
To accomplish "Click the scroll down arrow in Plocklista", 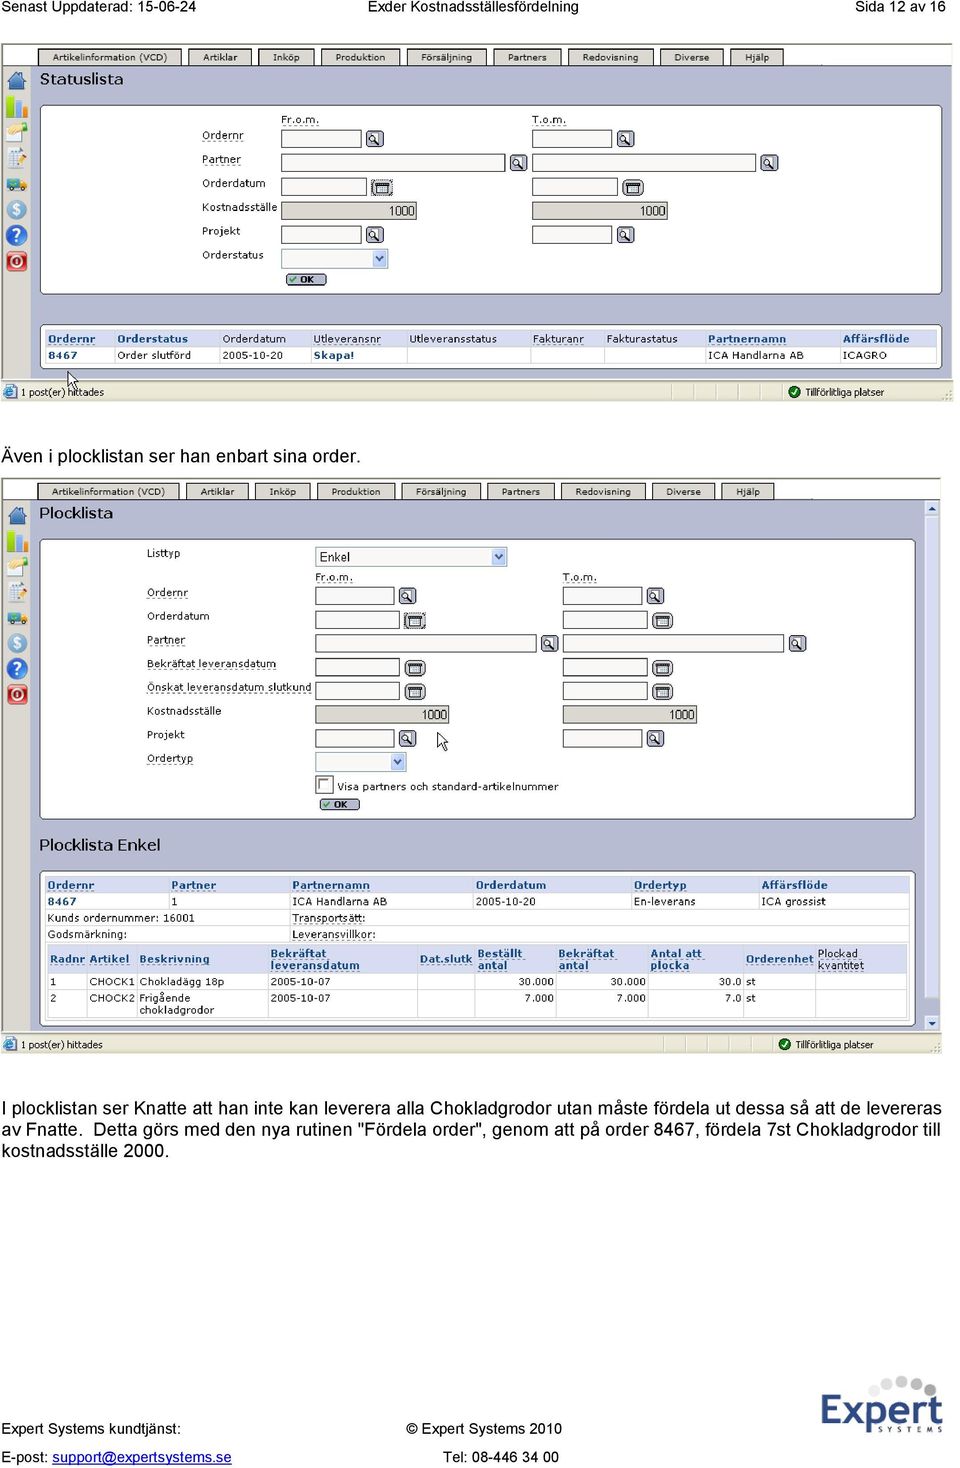I will point(932,1023).
